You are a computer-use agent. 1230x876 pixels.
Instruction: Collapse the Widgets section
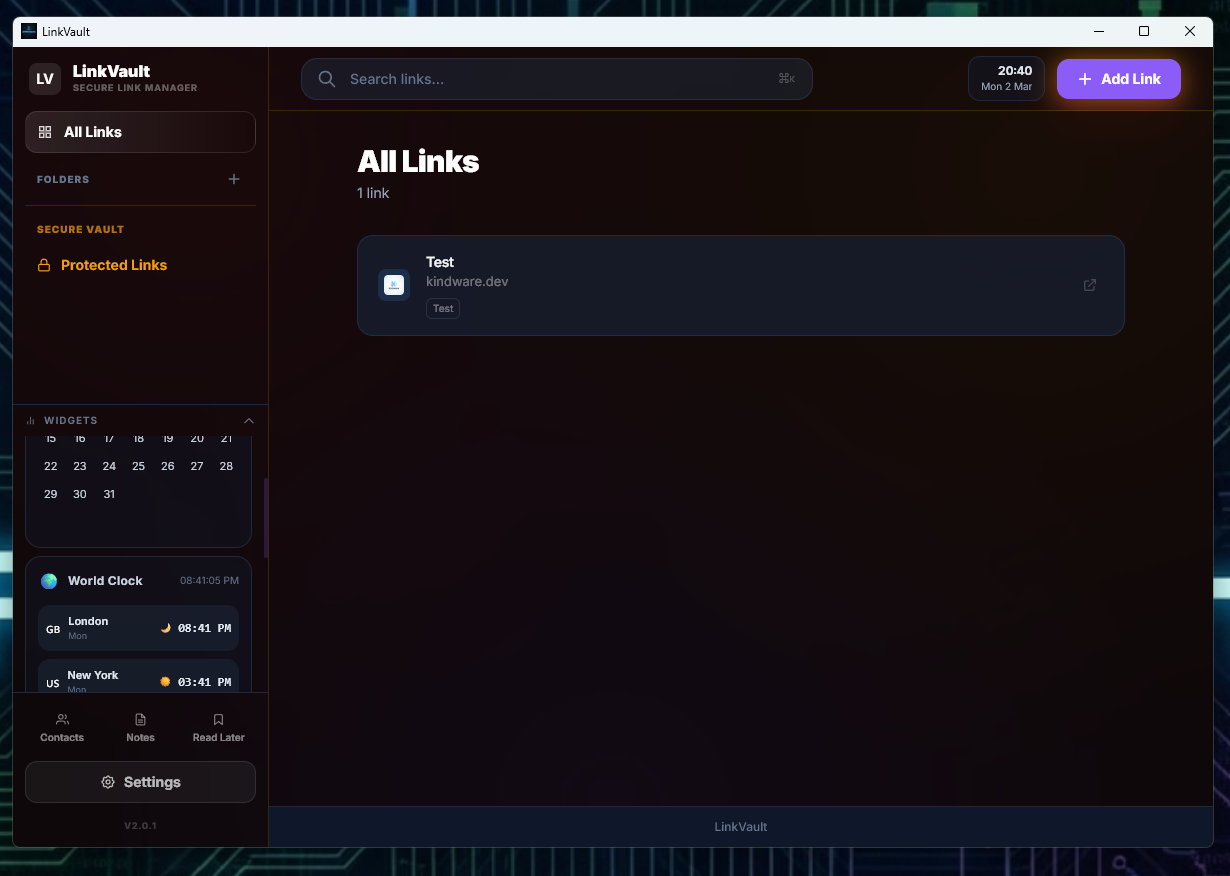coord(248,420)
